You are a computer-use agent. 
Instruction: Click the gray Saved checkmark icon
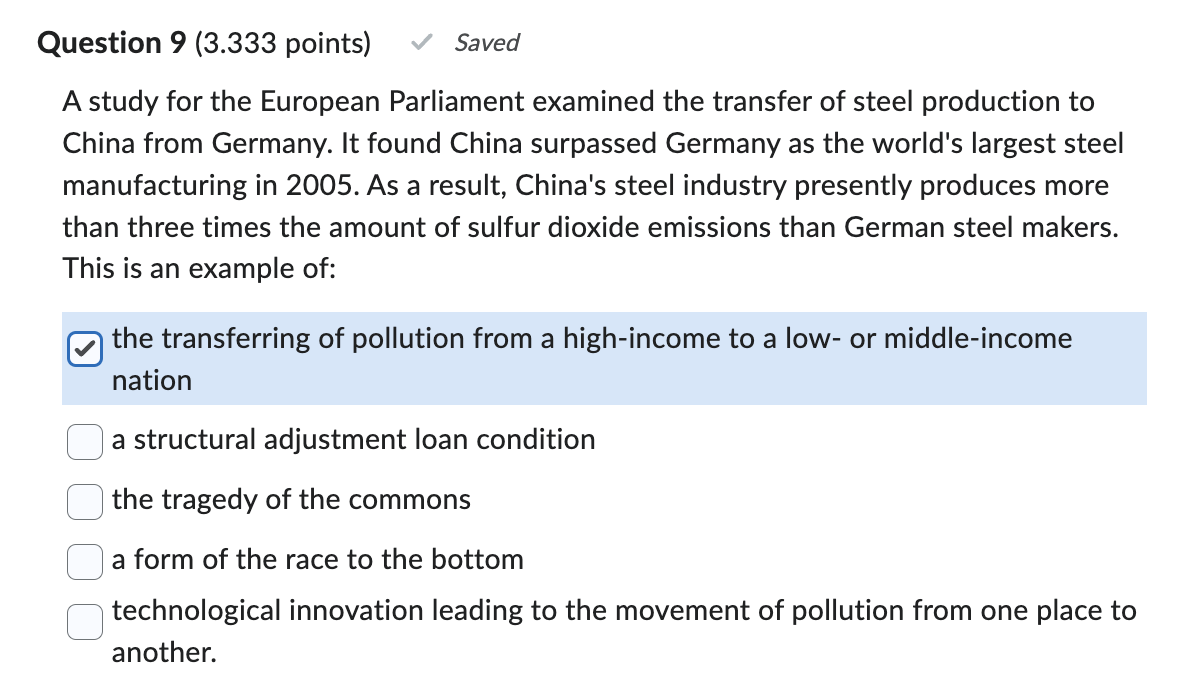point(421,42)
